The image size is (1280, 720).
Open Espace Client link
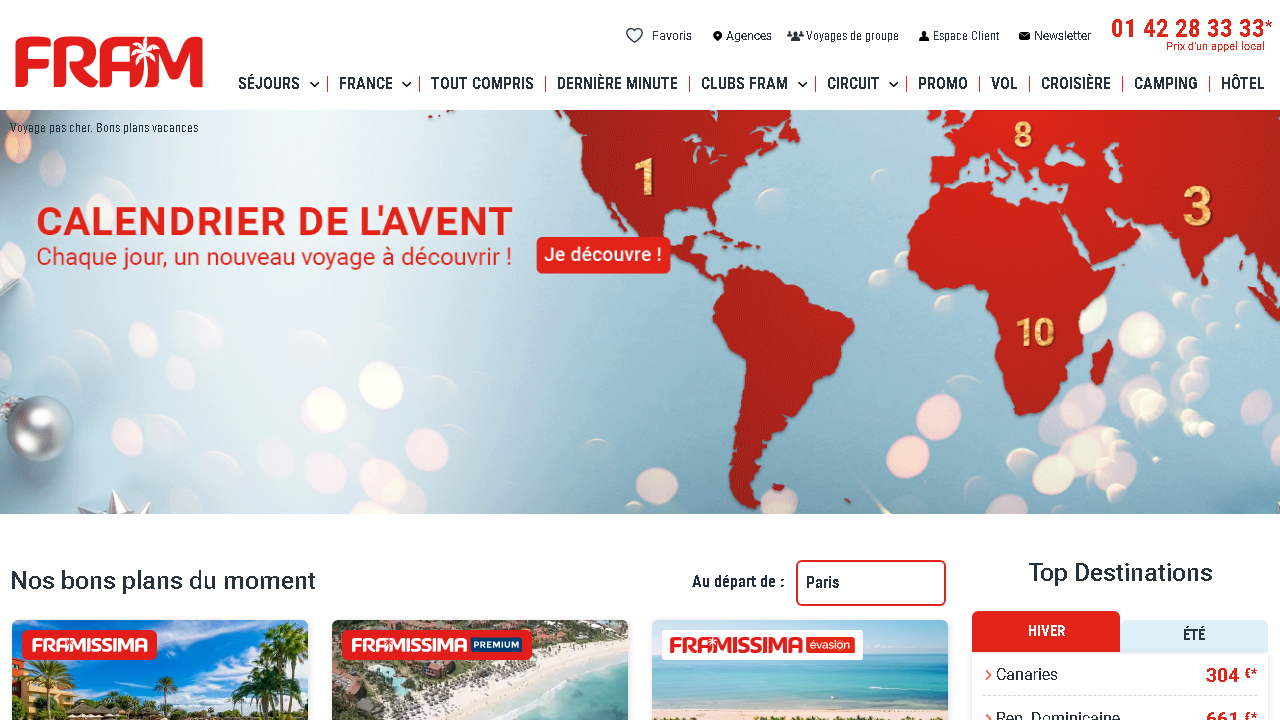[966, 36]
